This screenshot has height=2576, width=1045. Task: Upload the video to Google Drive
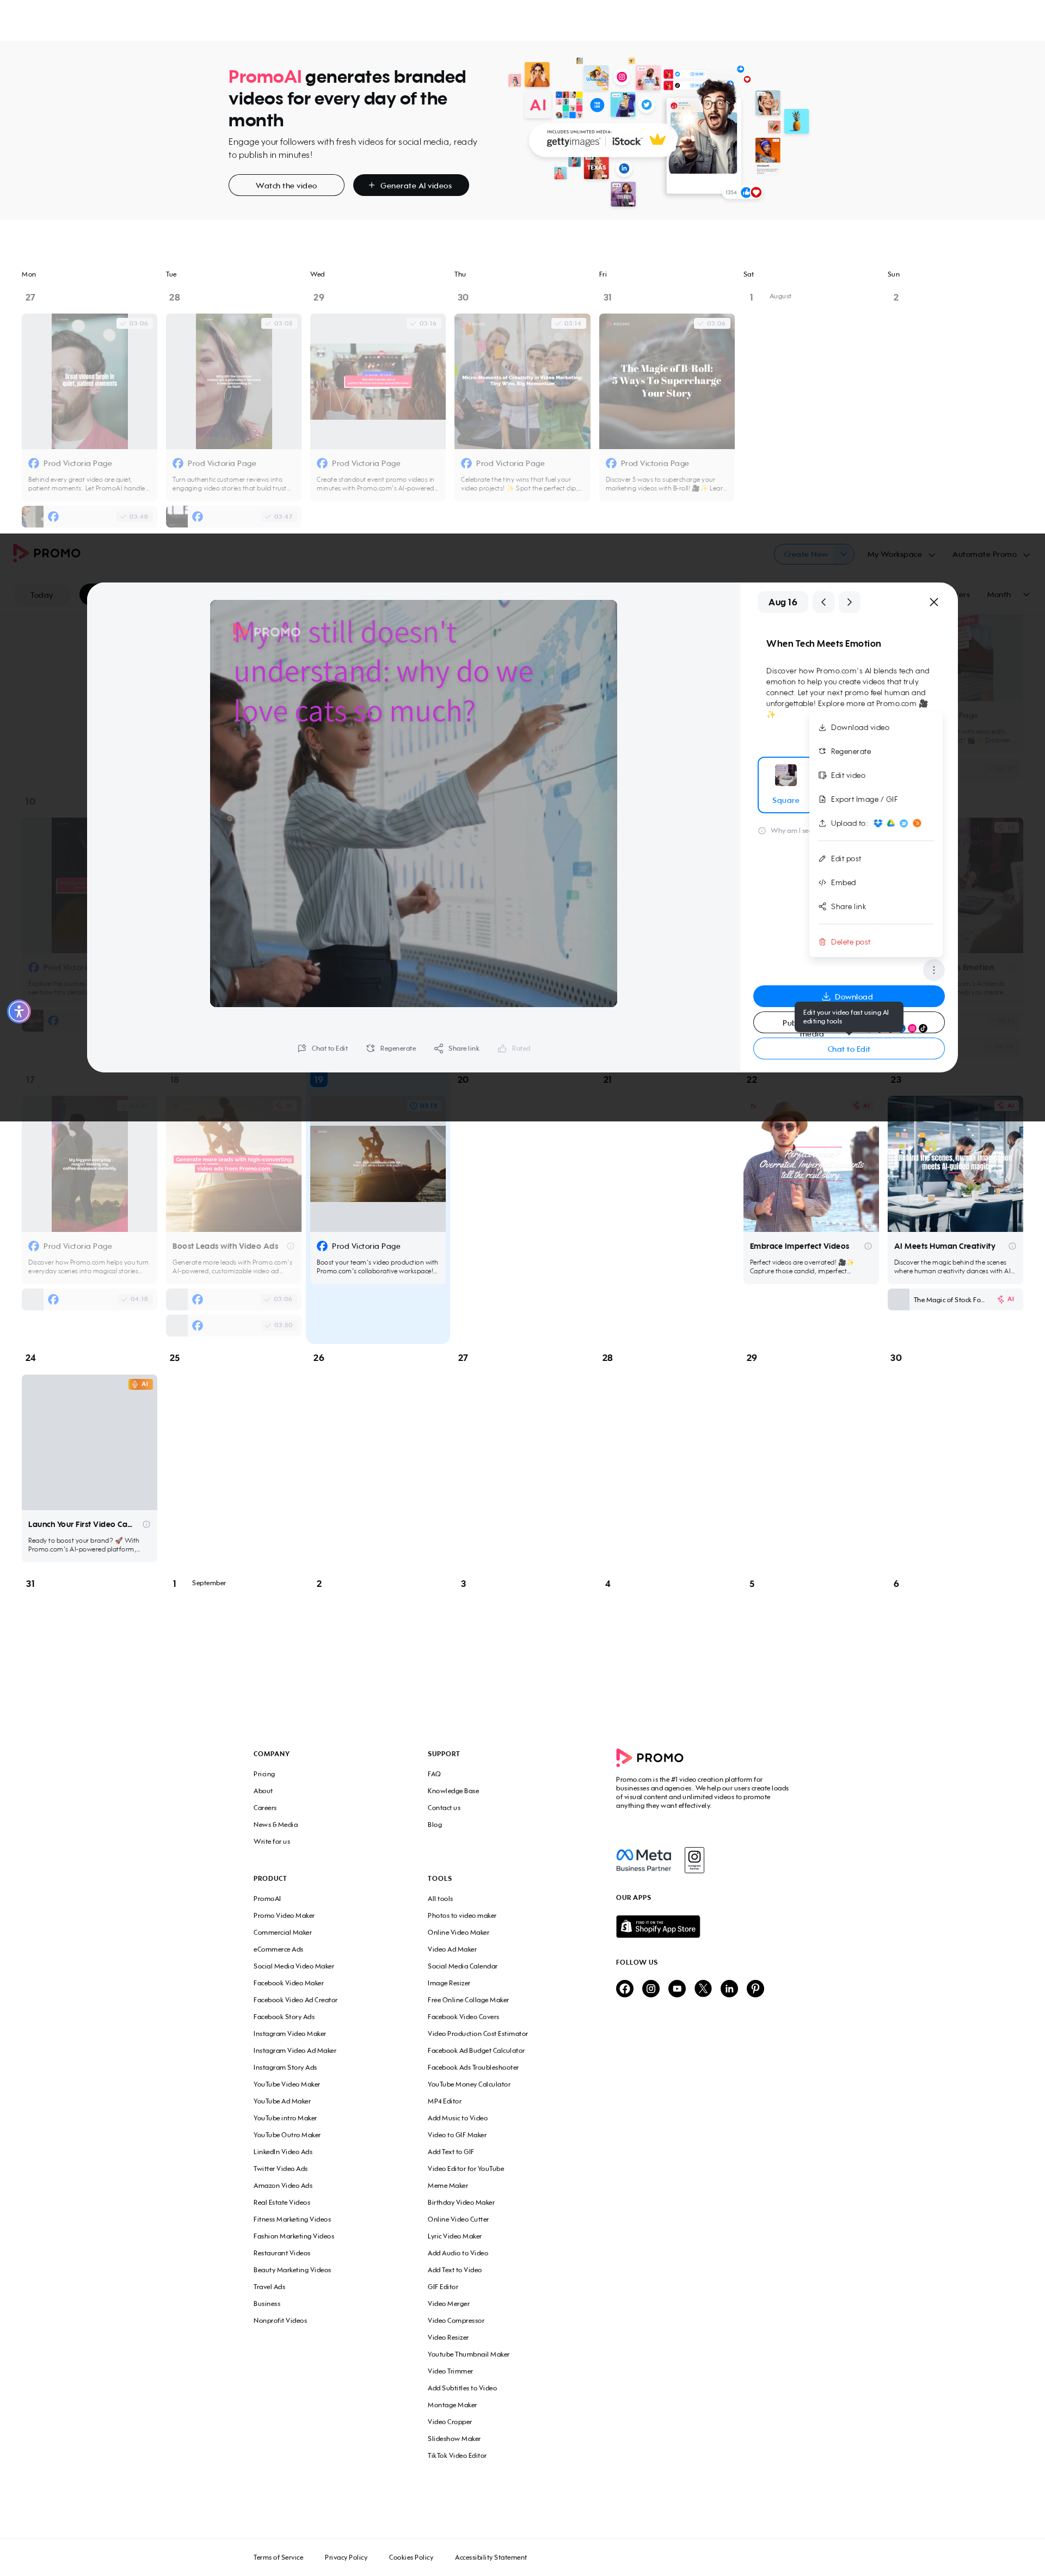tap(890, 823)
